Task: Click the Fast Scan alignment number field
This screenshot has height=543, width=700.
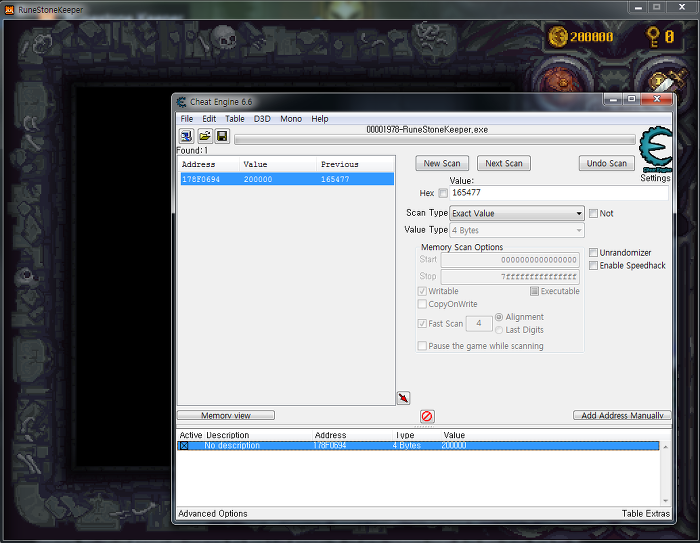Action: (x=479, y=324)
